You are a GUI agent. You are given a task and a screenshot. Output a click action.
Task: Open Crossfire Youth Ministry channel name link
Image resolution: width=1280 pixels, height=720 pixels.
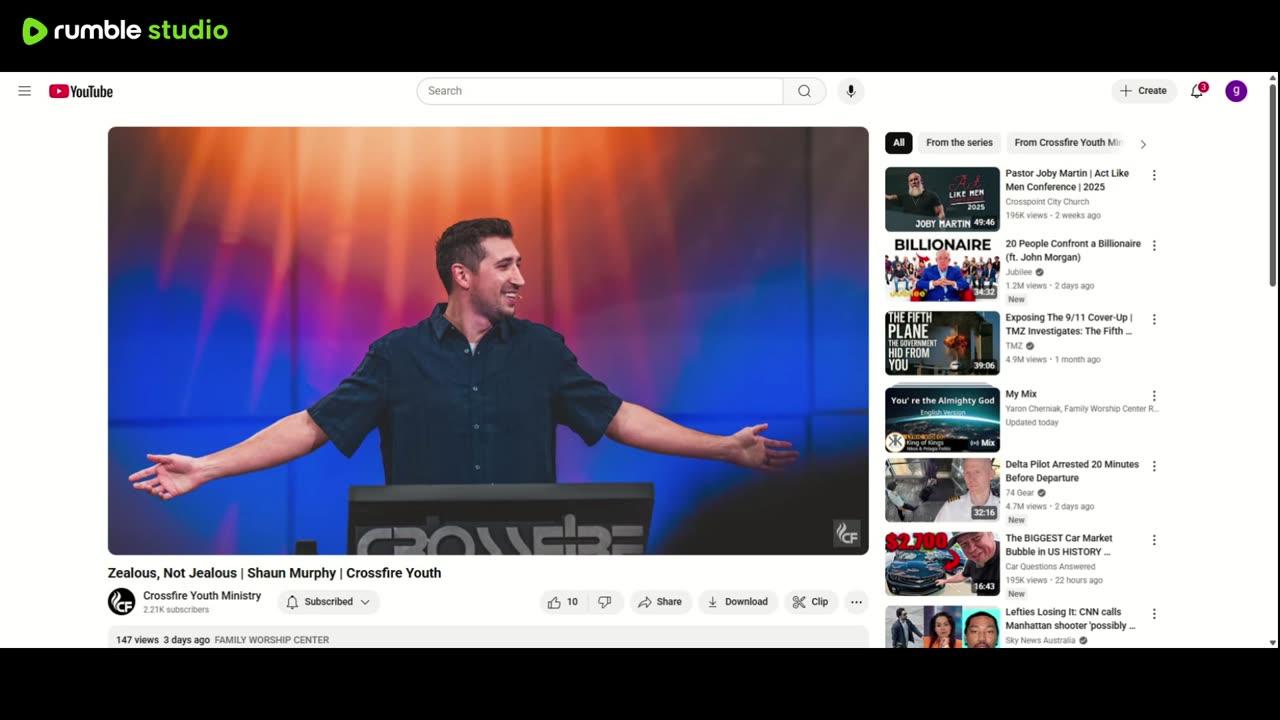point(202,596)
